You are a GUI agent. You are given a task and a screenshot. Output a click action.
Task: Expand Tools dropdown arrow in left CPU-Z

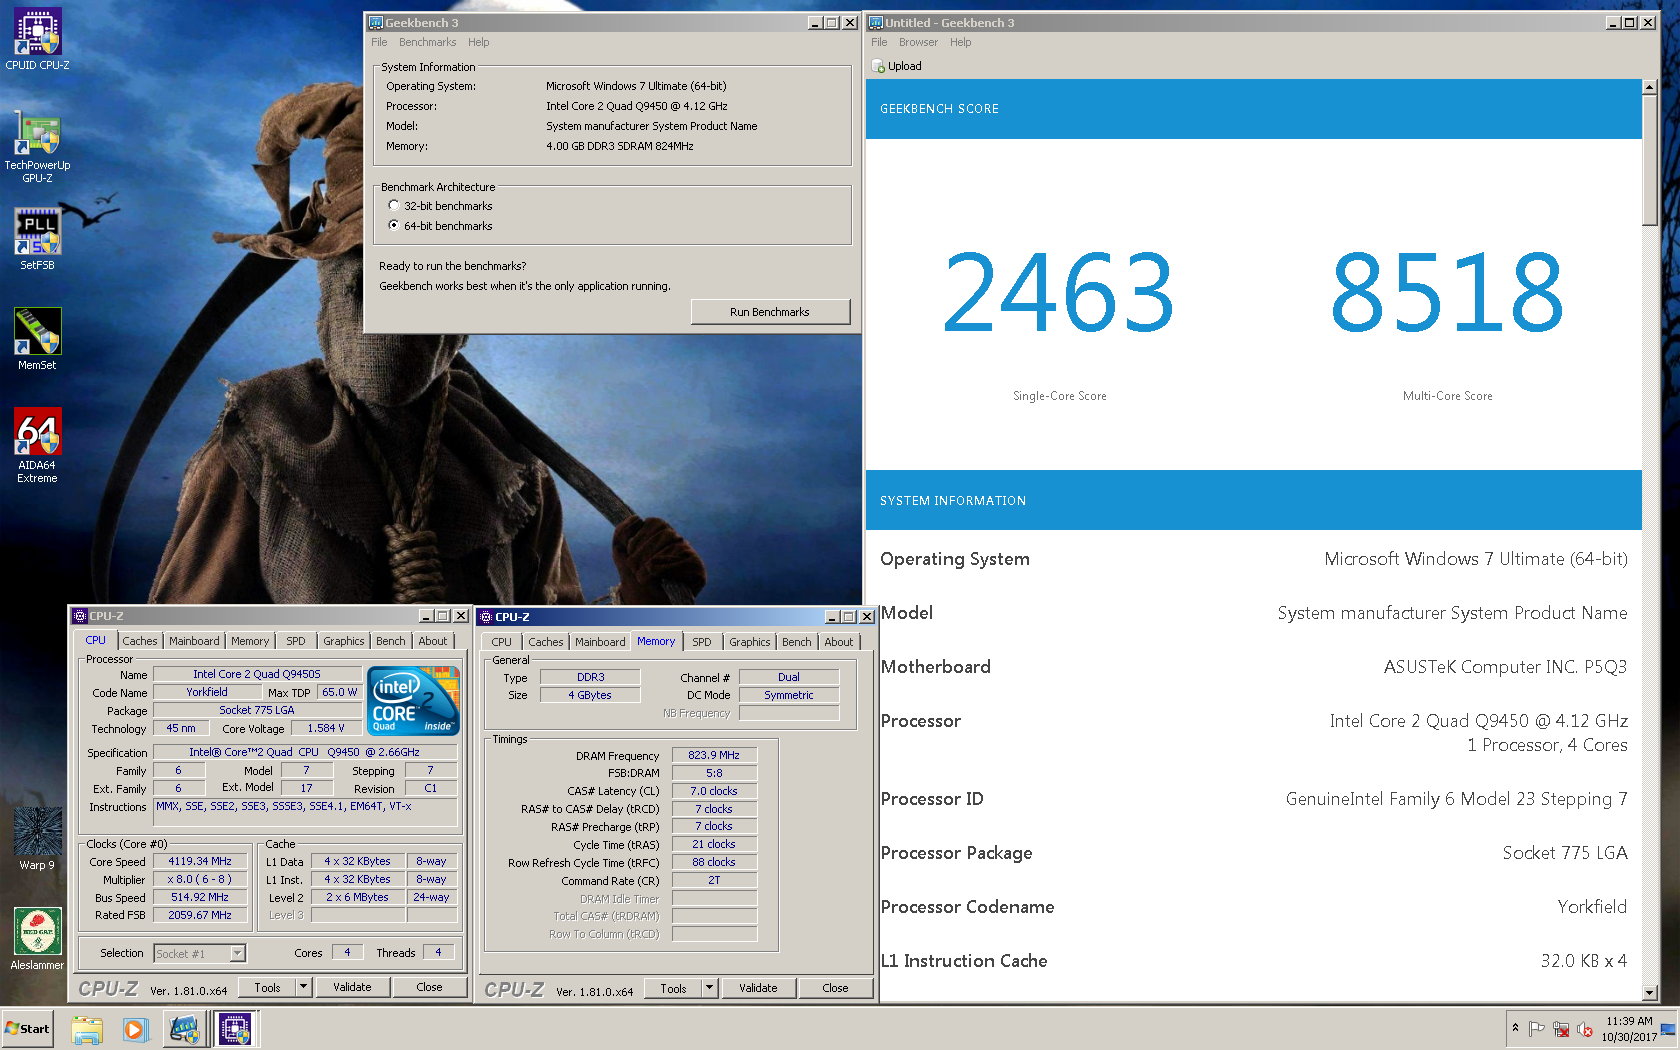click(x=303, y=987)
